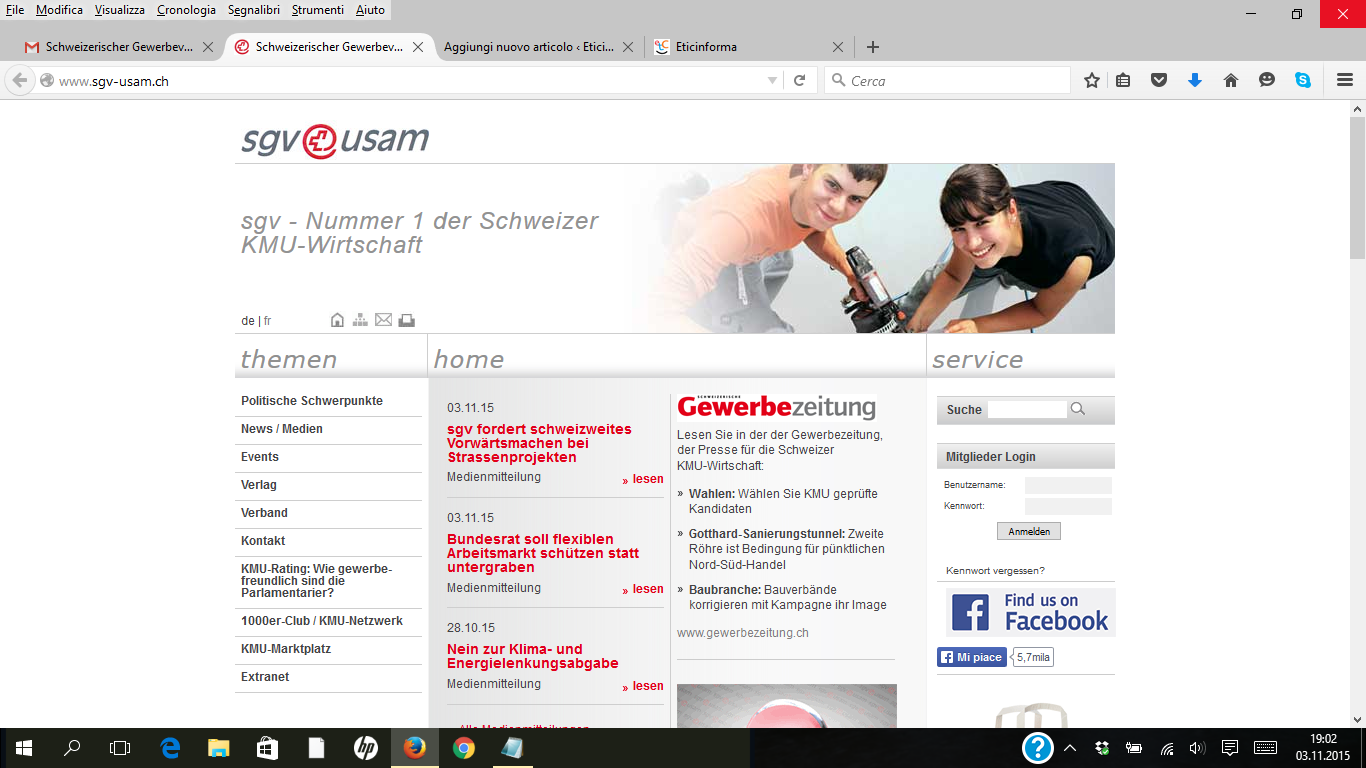Screen dimensions: 1366x768
Task: Open a new tab with the plus button
Action: (x=873, y=47)
